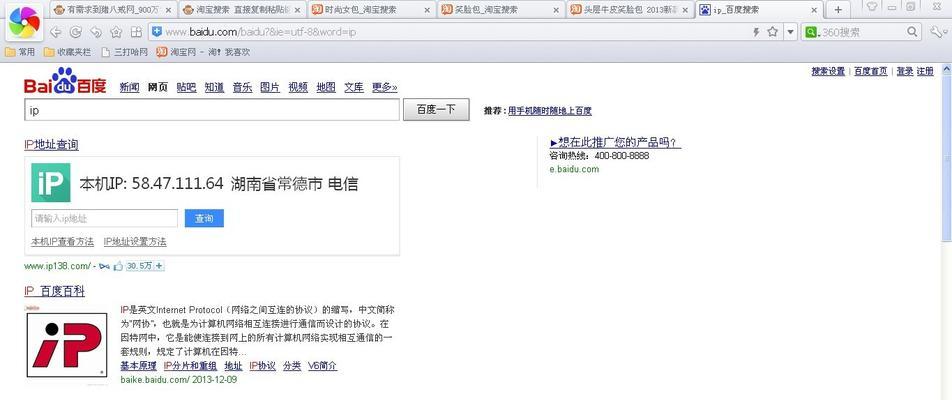The width and height of the screenshot is (952, 400).
Task: Click the green iP logo in the IP widget
Action: (x=51, y=182)
